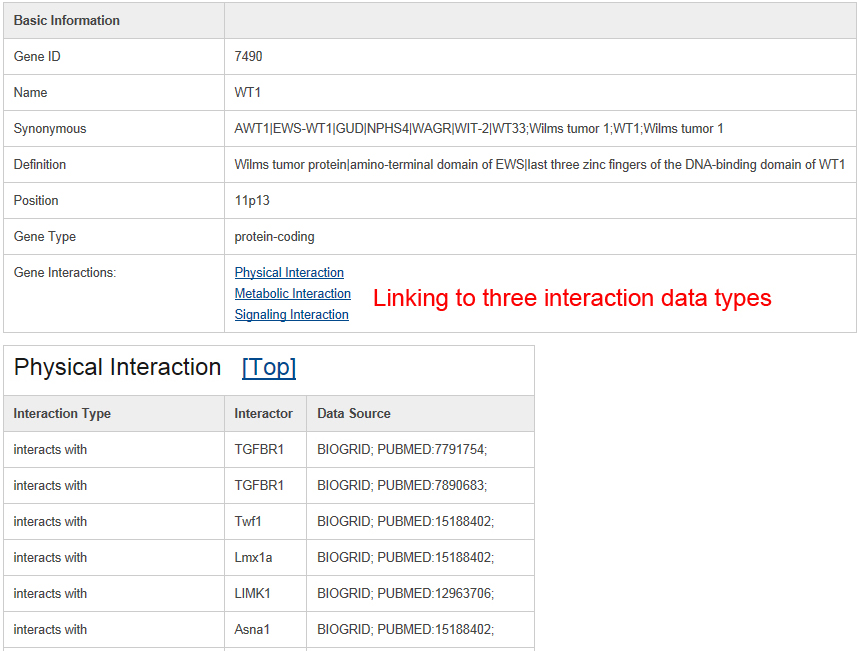Open the Metabolic Interaction link
The width and height of the screenshot is (859, 651).
point(293,293)
